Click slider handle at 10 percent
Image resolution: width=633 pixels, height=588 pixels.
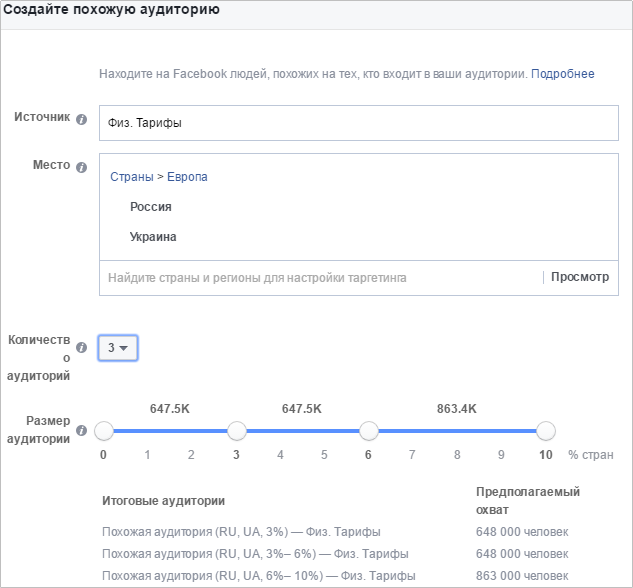point(546,431)
